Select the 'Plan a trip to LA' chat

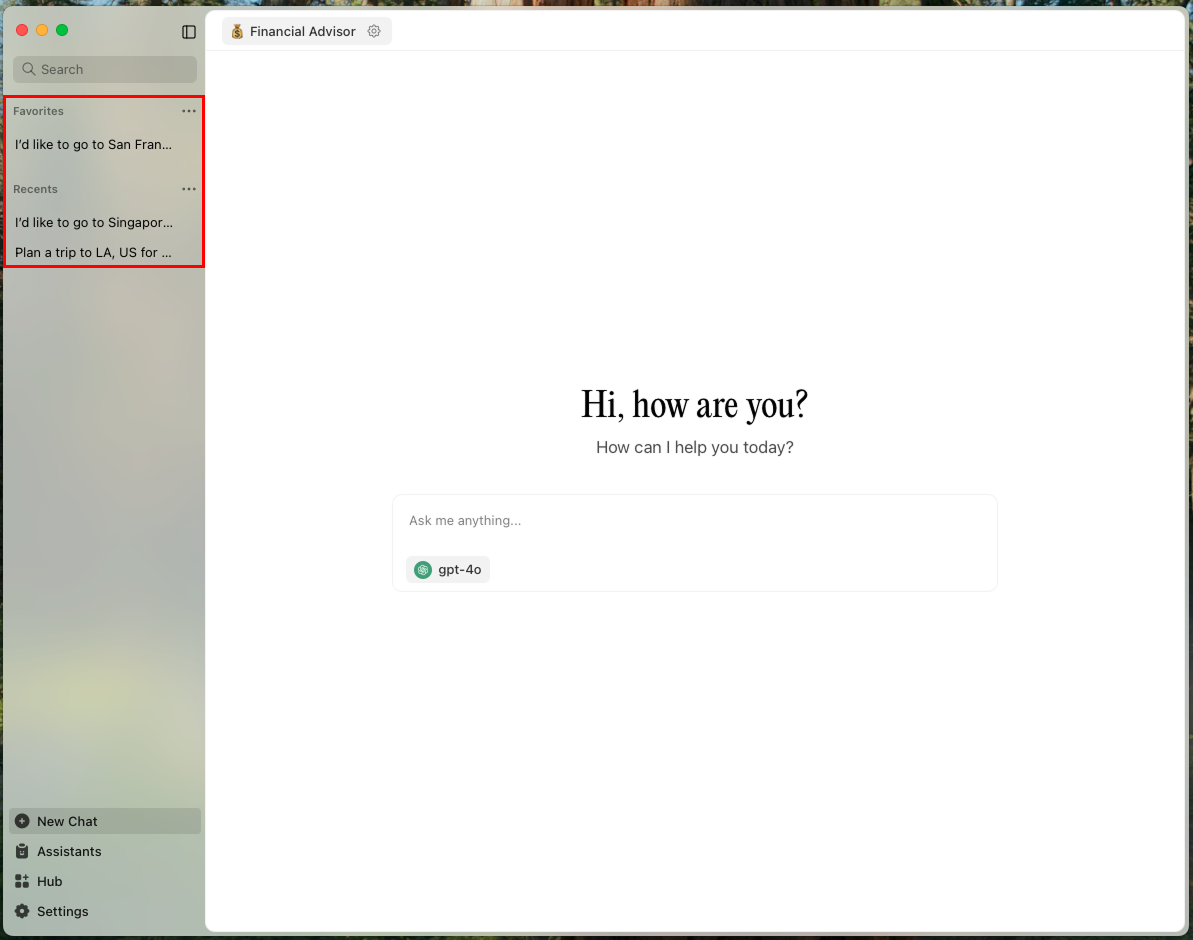coord(94,253)
